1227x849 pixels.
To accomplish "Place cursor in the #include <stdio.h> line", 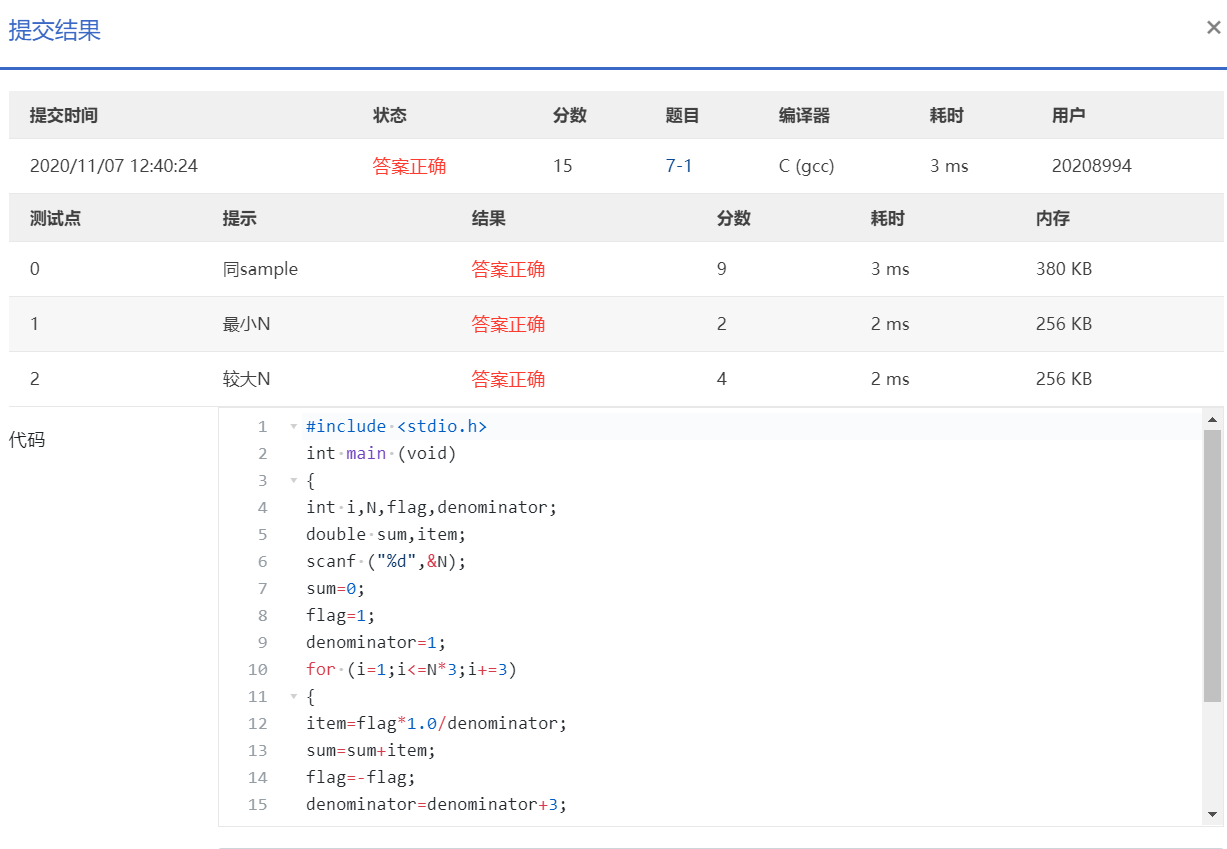I will tap(396, 427).
